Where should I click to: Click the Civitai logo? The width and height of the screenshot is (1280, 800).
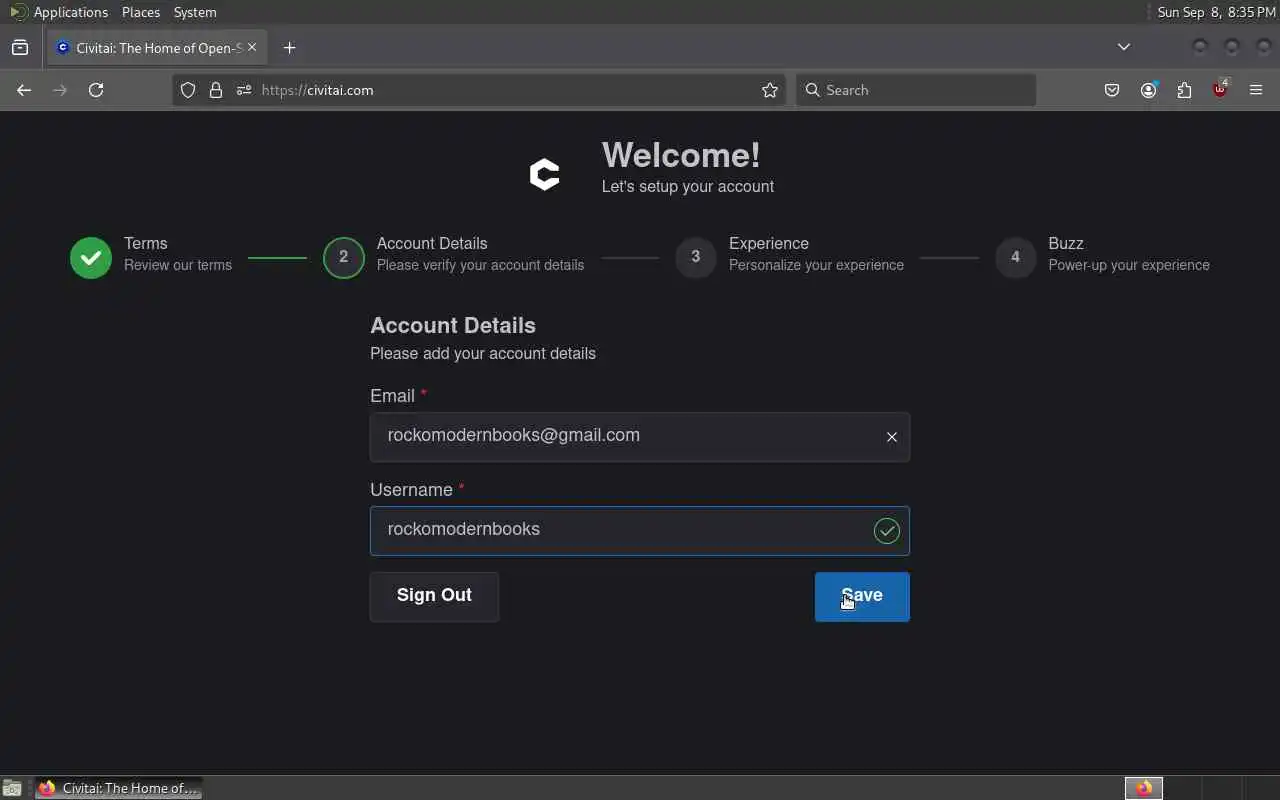pos(544,174)
